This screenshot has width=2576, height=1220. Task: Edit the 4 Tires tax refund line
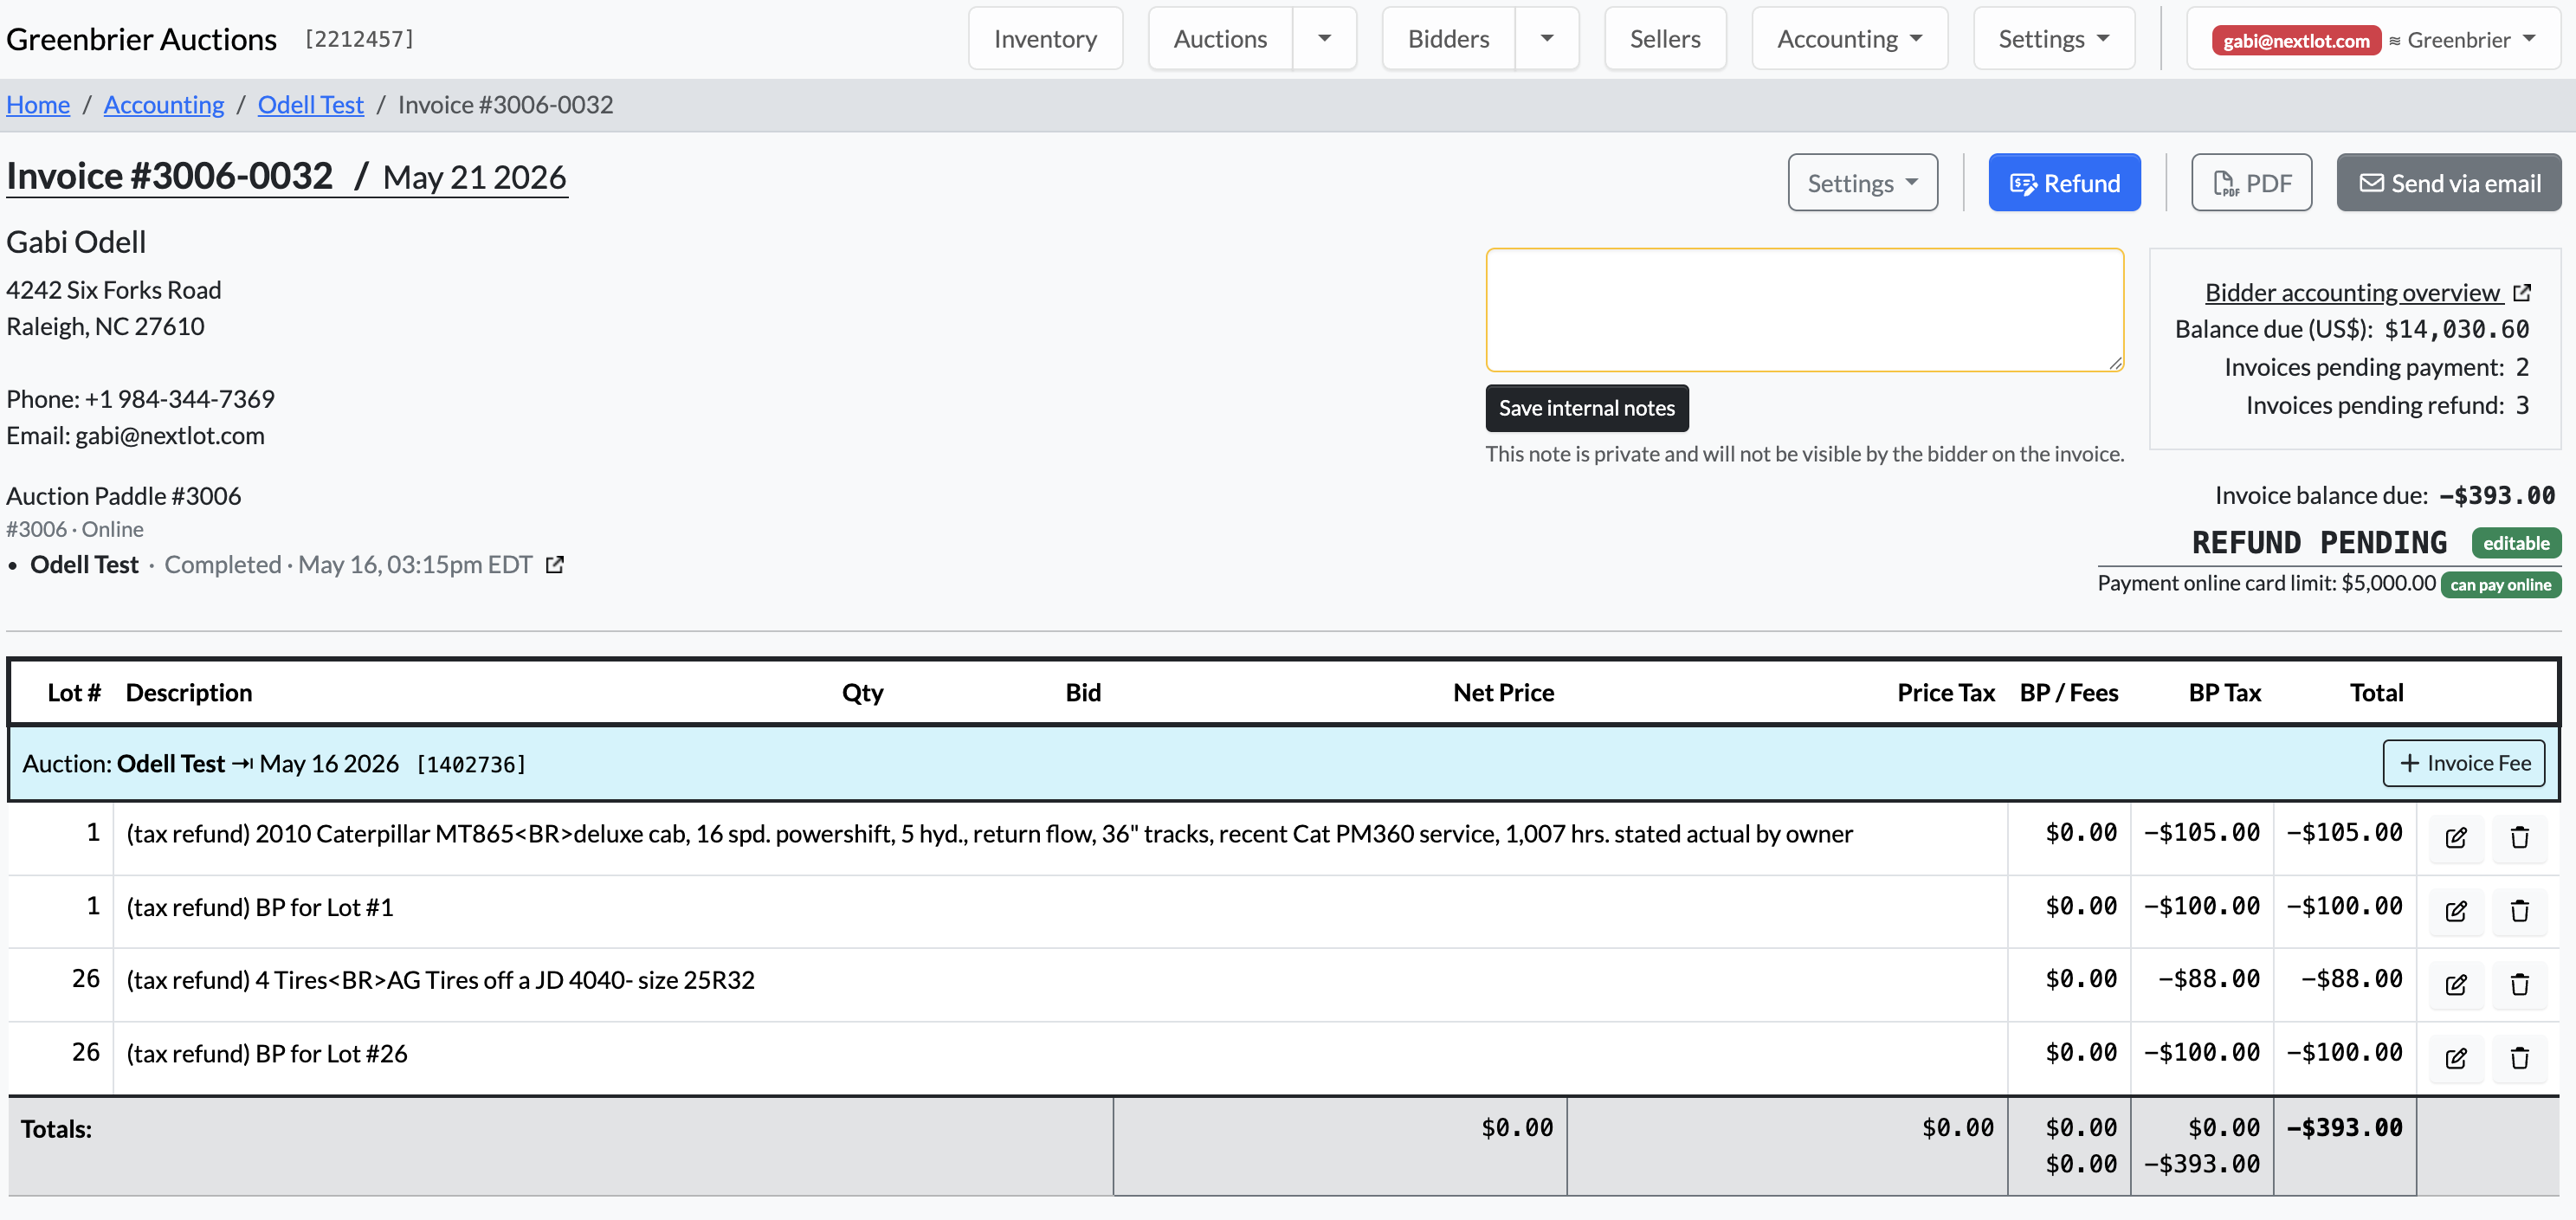click(x=2456, y=984)
